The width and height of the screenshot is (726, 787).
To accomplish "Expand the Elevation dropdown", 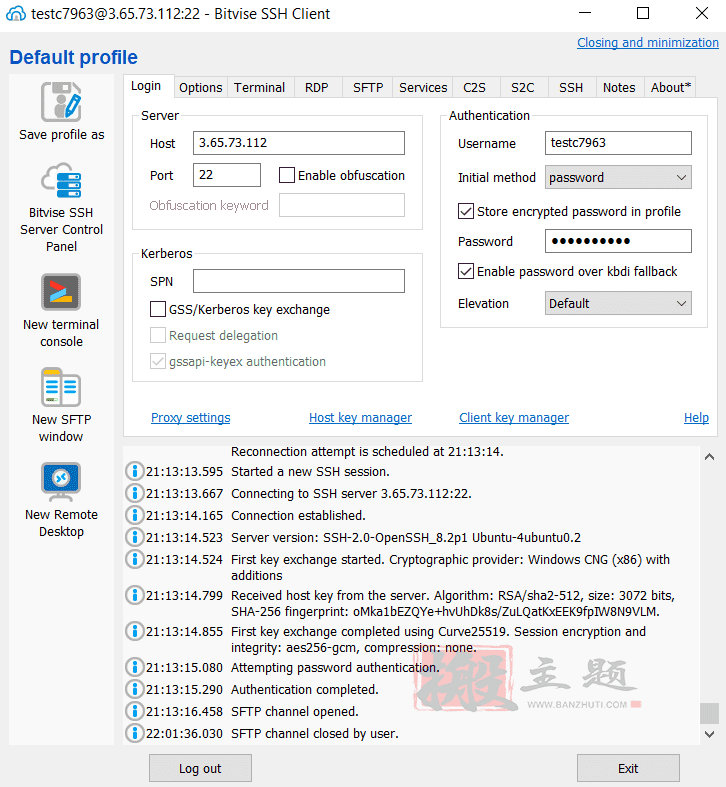I will (x=618, y=303).
